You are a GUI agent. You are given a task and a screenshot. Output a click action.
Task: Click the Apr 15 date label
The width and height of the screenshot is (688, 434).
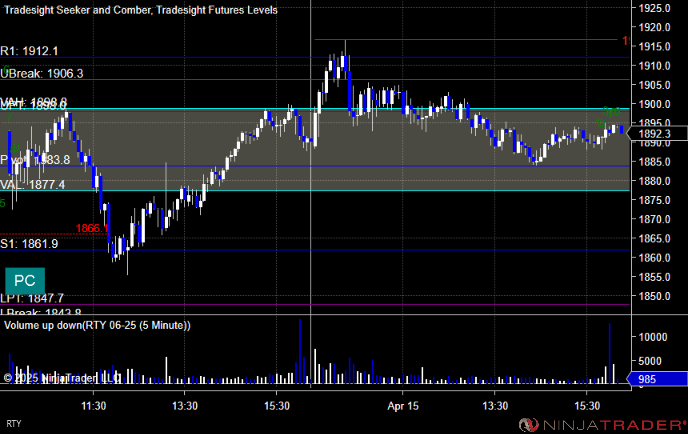403,406
